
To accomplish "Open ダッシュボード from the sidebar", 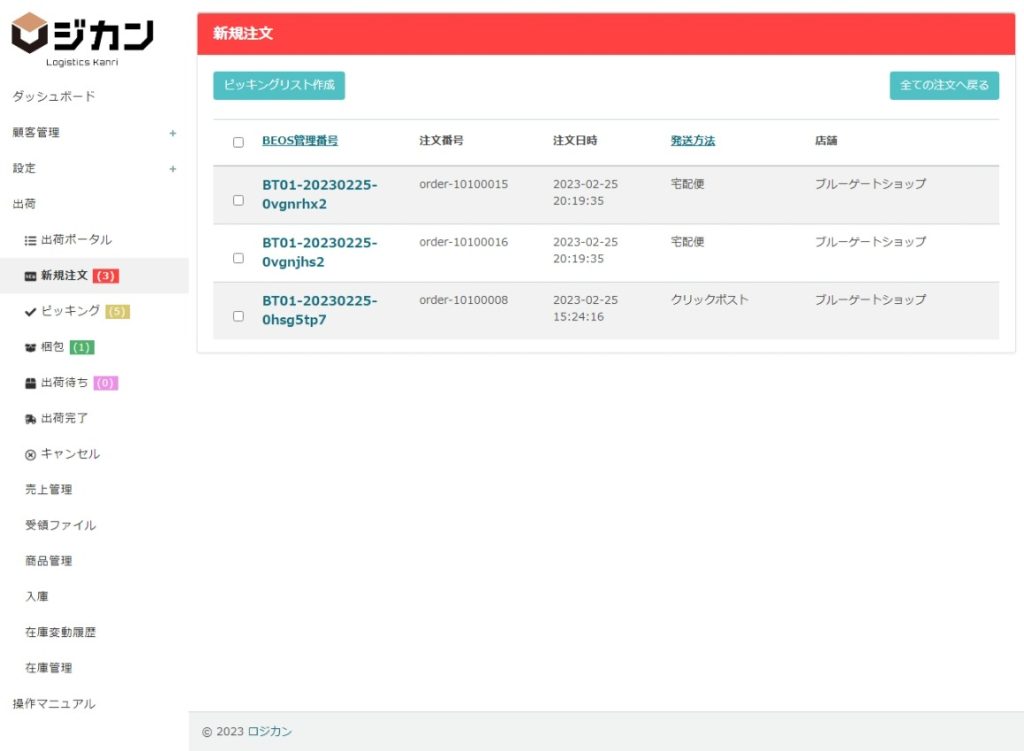I will [x=54, y=97].
